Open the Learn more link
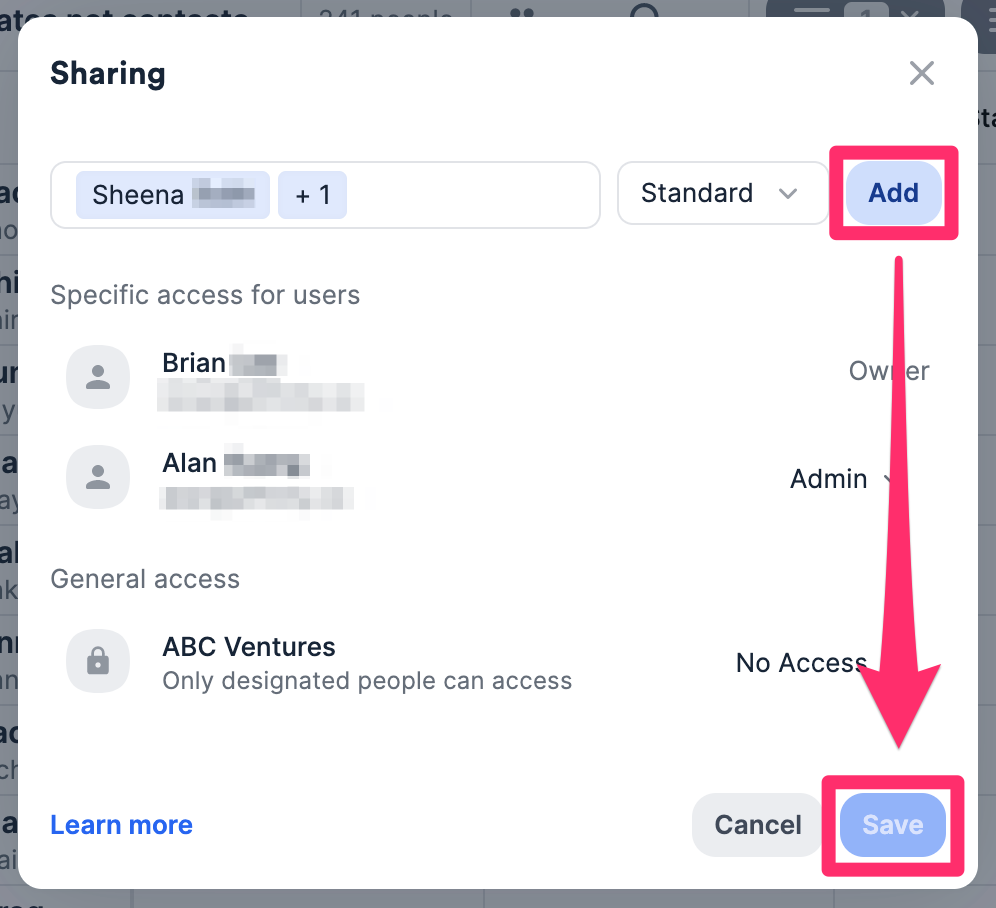Image resolution: width=996 pixels, height=908 pixels. tap(121, 825)
